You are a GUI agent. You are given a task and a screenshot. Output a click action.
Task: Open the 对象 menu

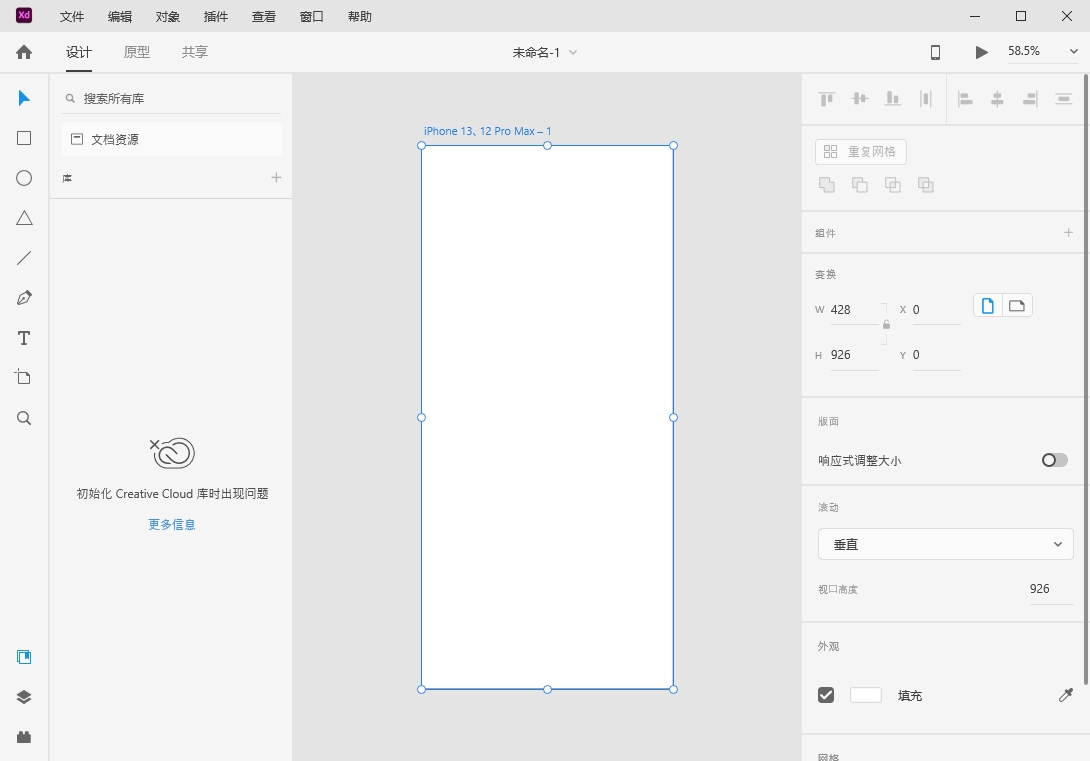(168, 17)
